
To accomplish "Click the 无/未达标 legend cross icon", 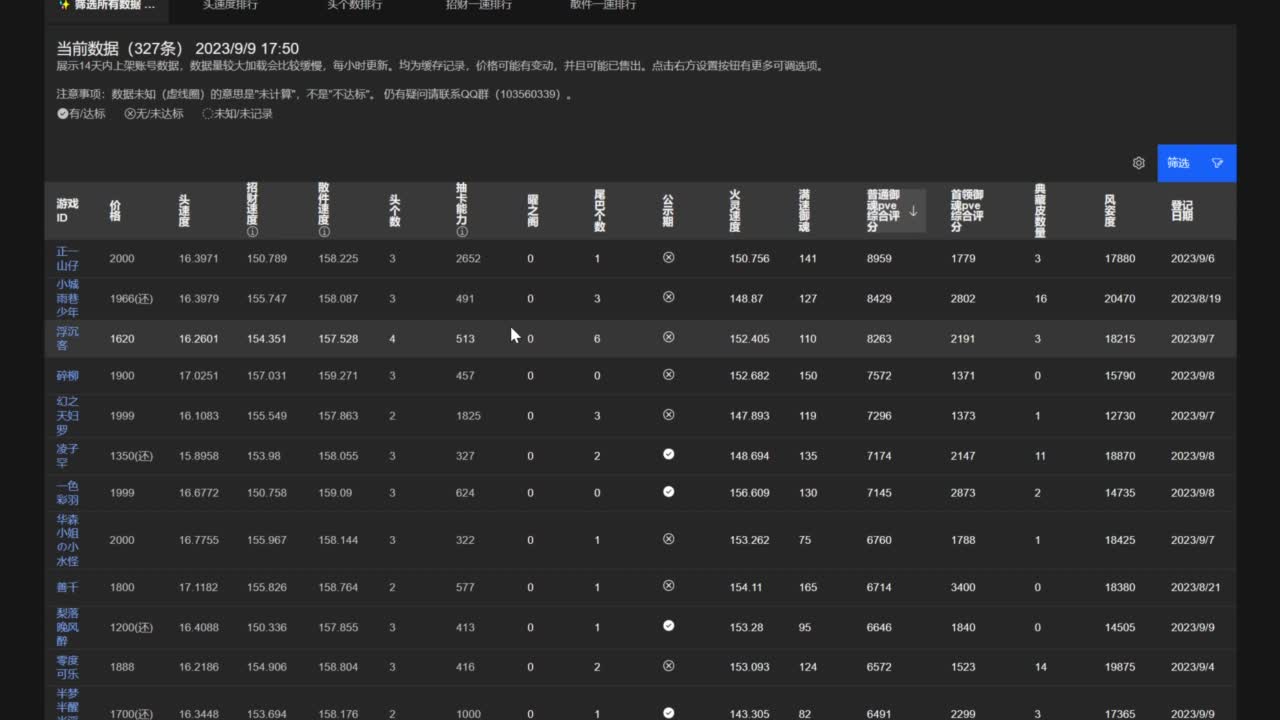I will pos(130,114).
